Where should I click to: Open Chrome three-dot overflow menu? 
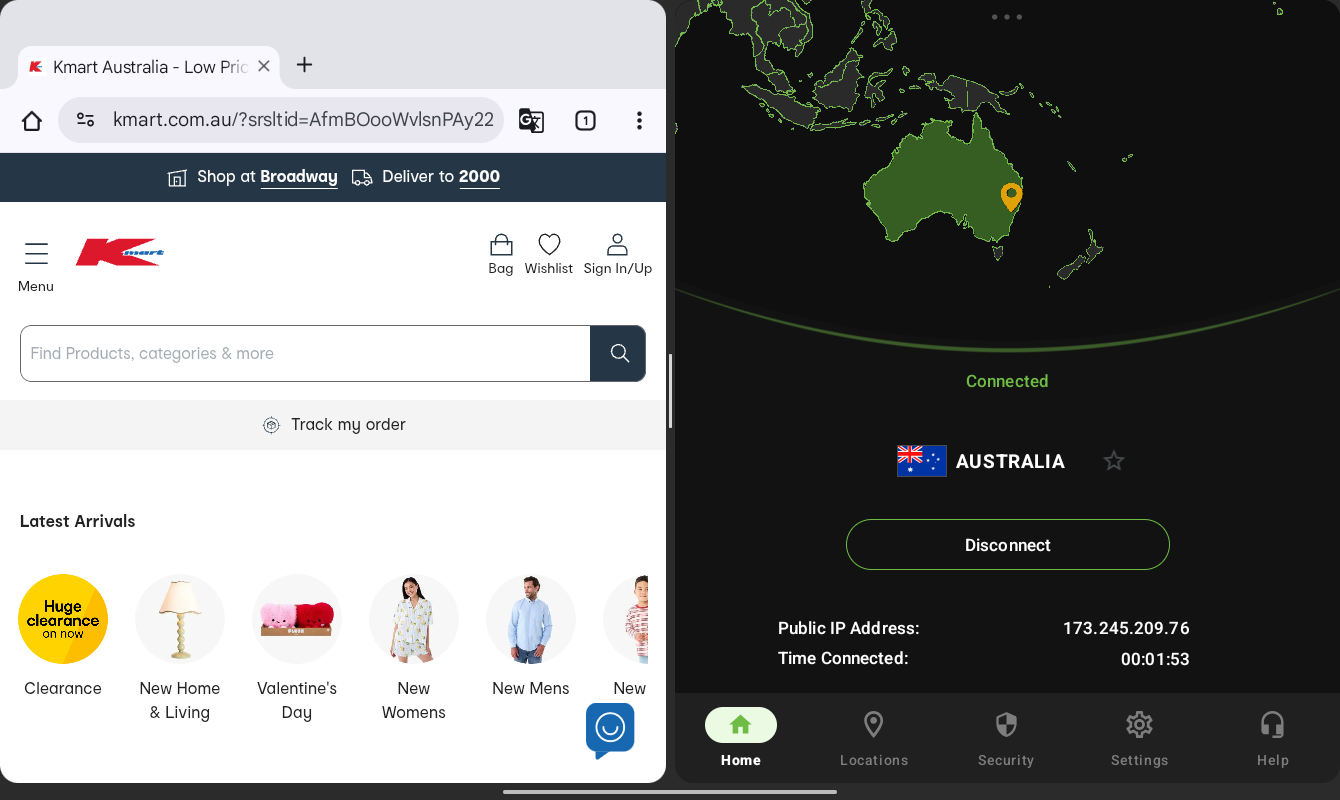click(x=639, y=121)
